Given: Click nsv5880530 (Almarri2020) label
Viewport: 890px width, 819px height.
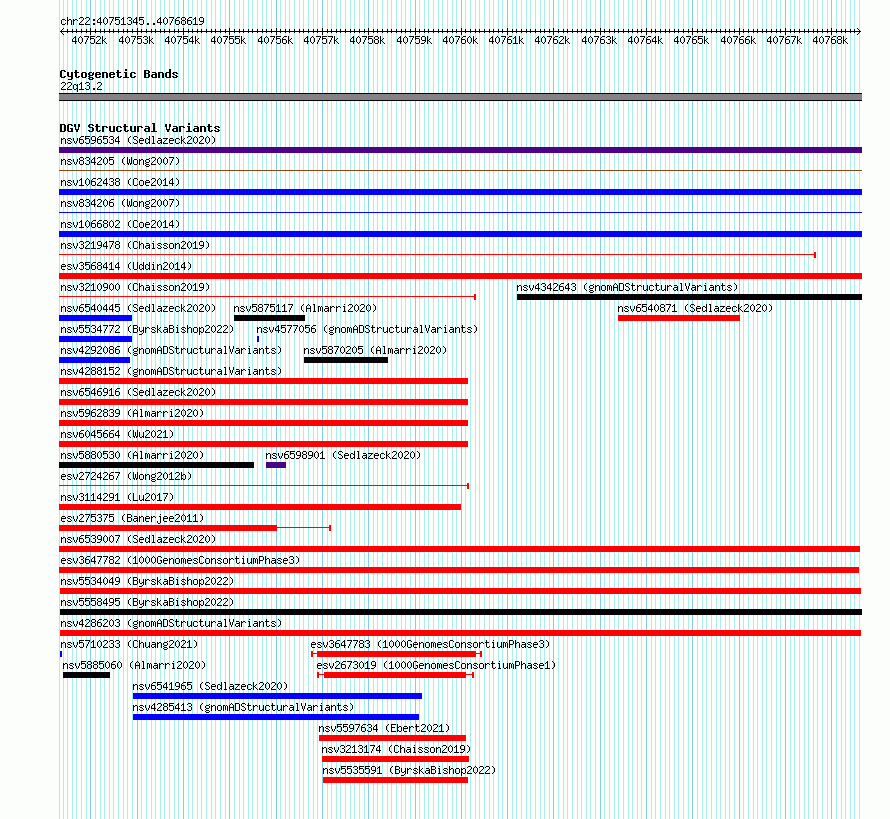Looking at the screenshot, I should 132,455.
